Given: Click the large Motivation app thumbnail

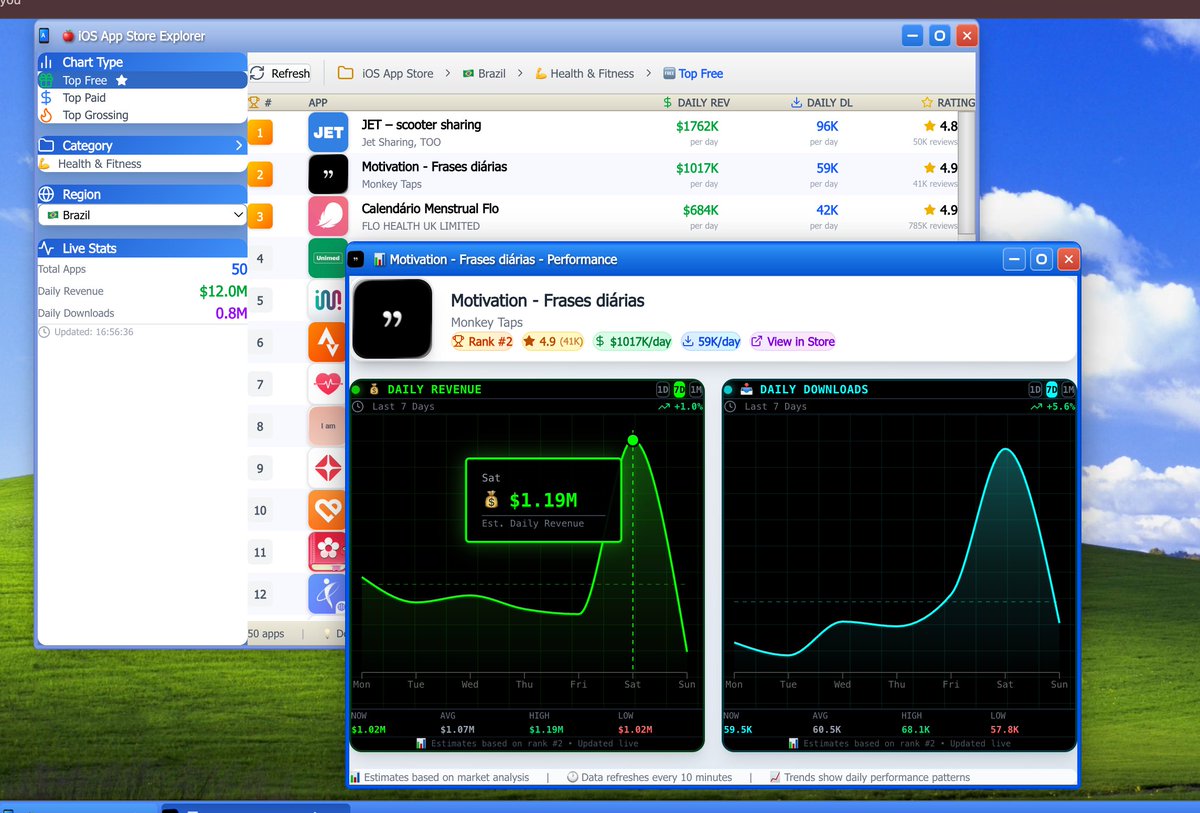Looking at the screenshot, I should coord(392,319).
